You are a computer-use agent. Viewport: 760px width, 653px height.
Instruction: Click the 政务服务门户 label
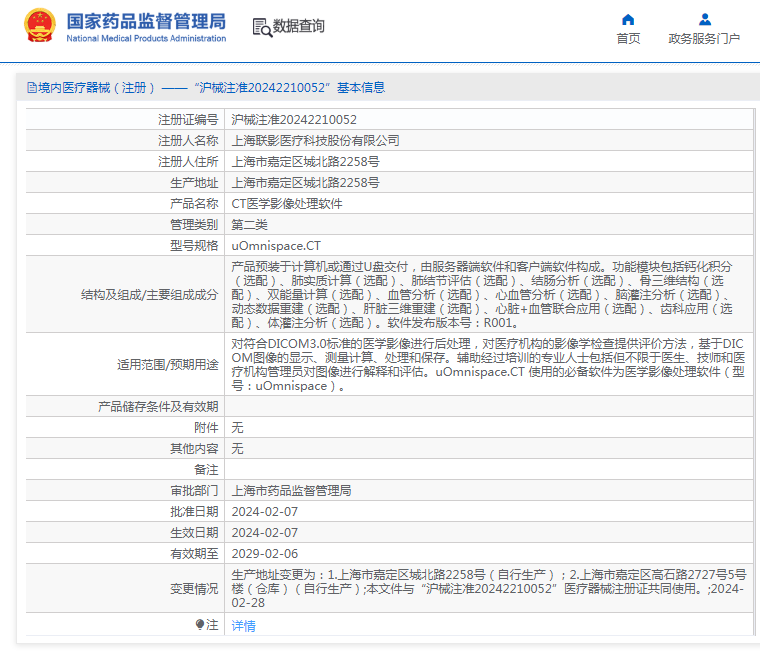coord(704,38)
